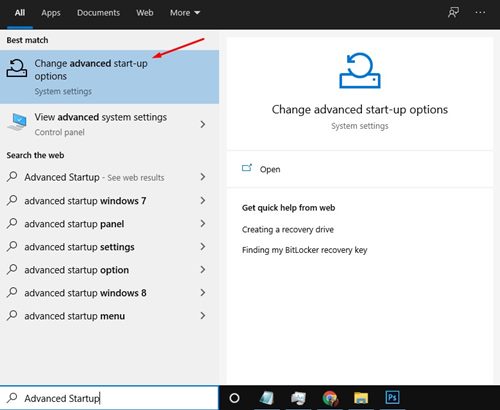Expand chevron for advanced startup windows 7
Image resolution: width=500 pixels, height=410 pixels.
click(x=203, y=200)
